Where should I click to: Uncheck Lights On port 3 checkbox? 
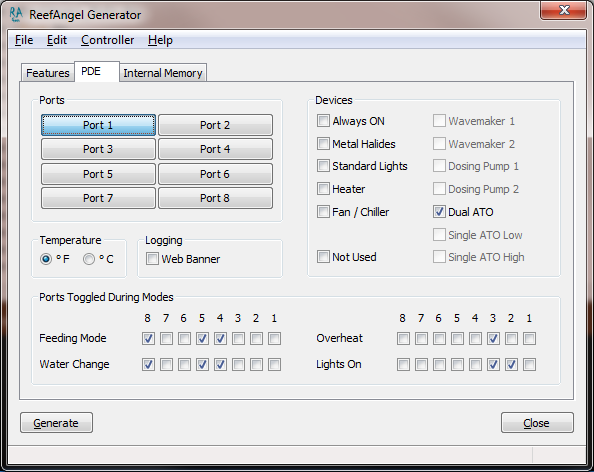[x=493, y=364]
